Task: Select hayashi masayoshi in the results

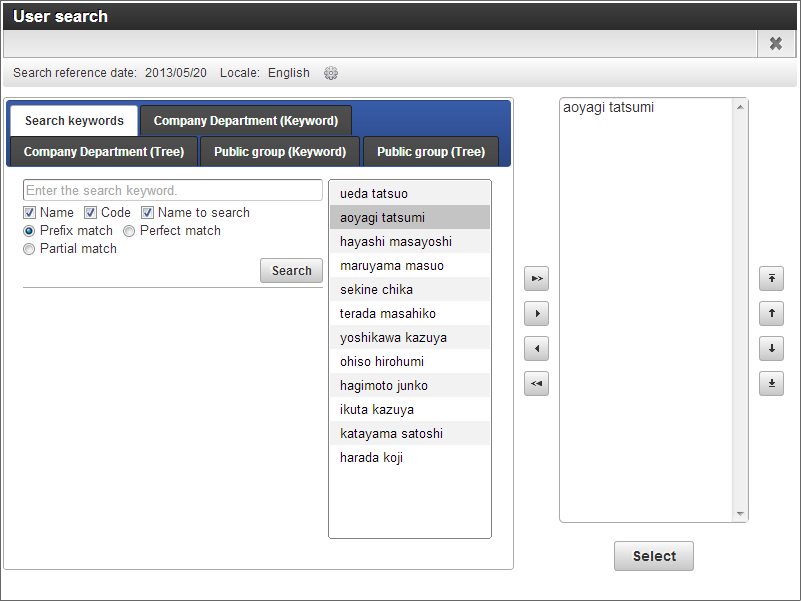Action: click(410, 241)
